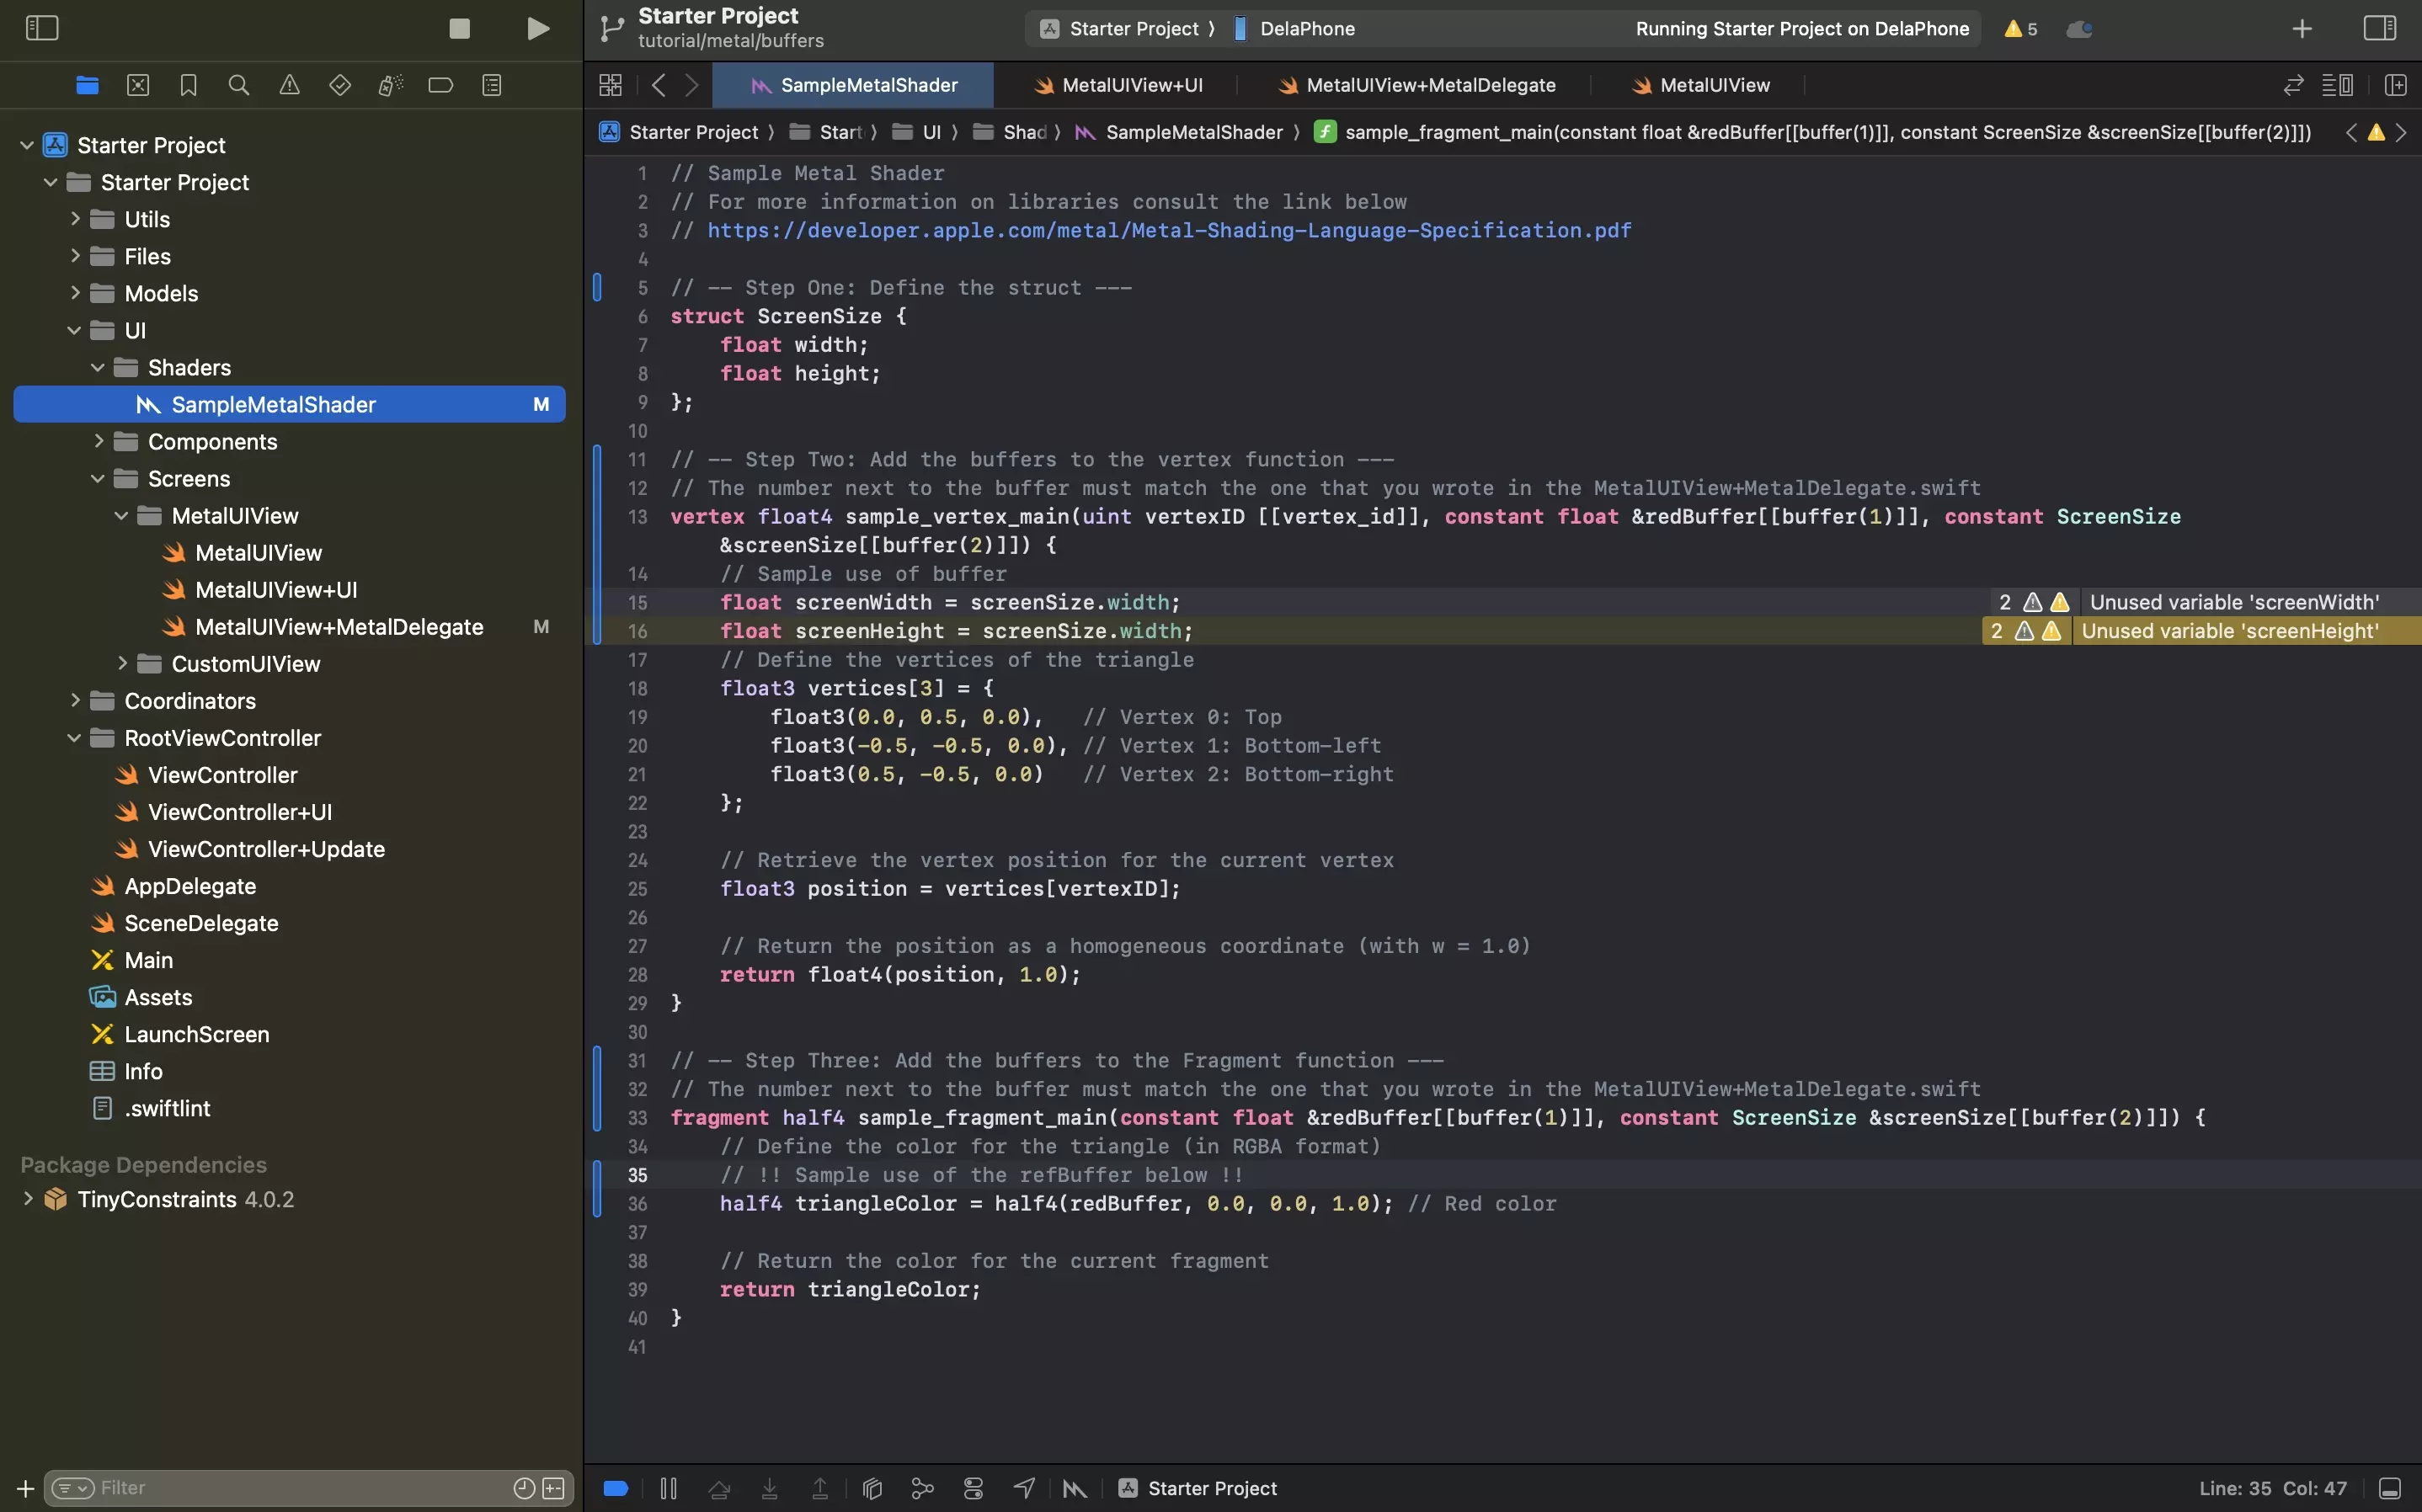Viewport: 2422px width, 1512px height.
Task: Deactivate breakpoints in the debug bar
Action: [x=616, y=1488]
